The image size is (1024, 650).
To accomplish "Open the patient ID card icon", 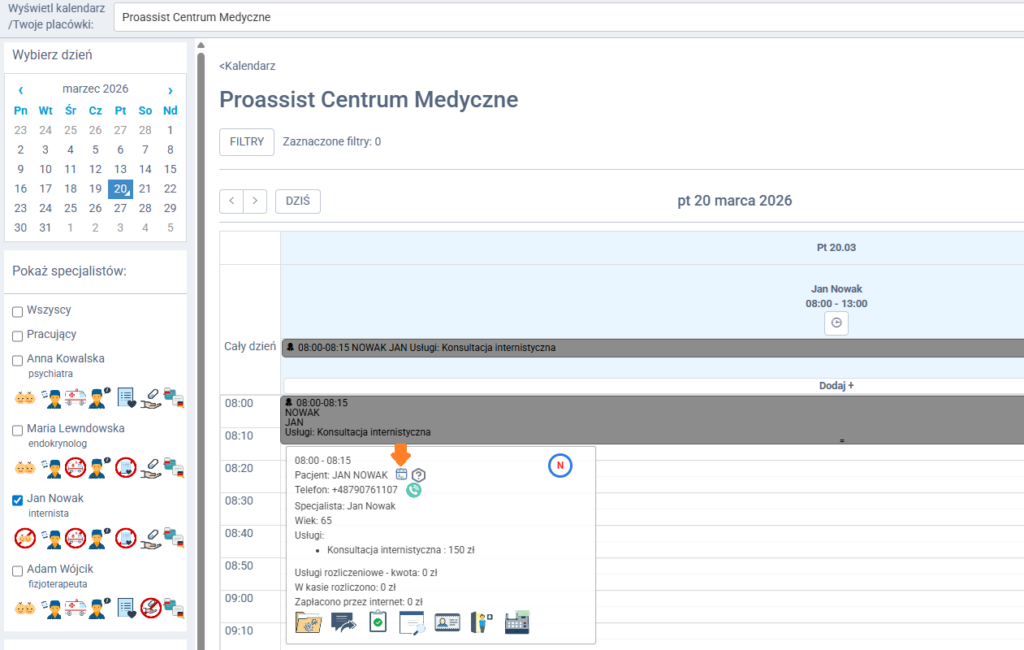I will click(x=447, y=621).
